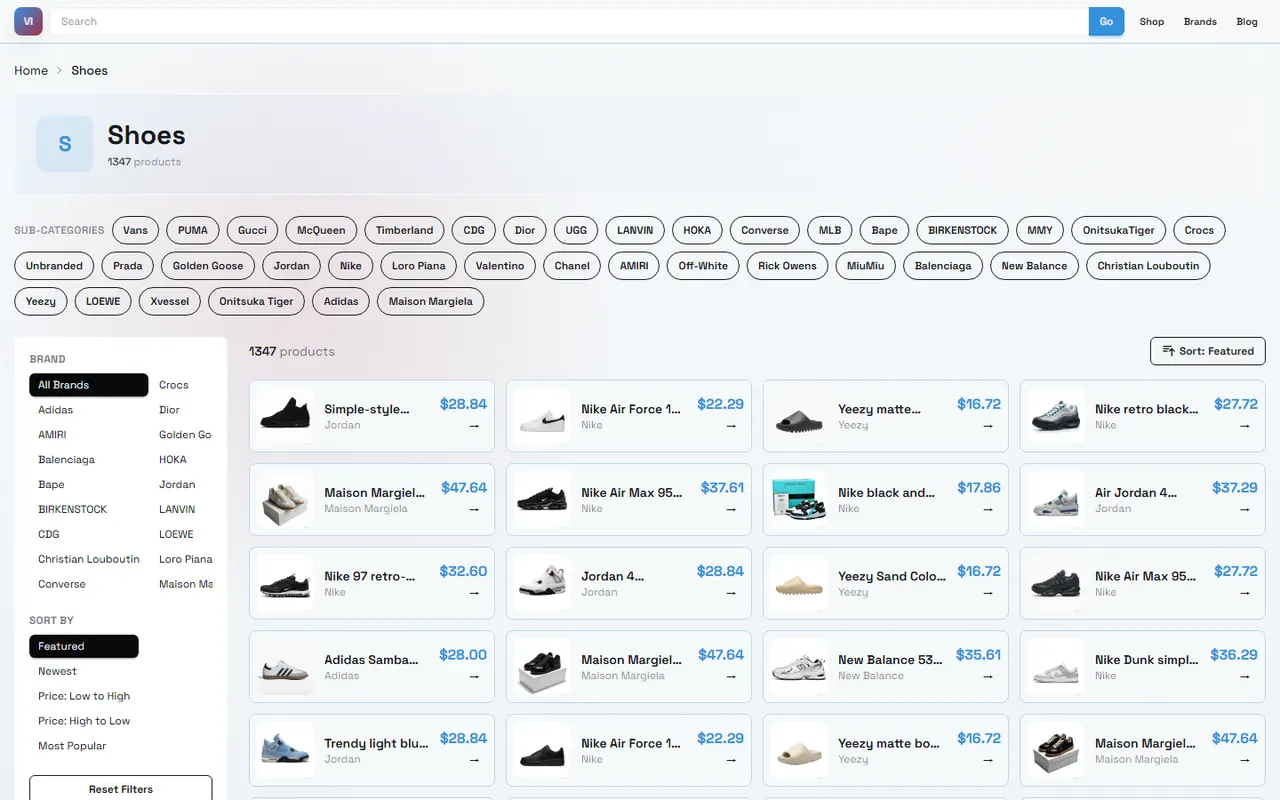Image resolution: width=1280 pixels, height=800 pixels.
Task: Filter sidebar brand by Crocs
Action: 182,385
